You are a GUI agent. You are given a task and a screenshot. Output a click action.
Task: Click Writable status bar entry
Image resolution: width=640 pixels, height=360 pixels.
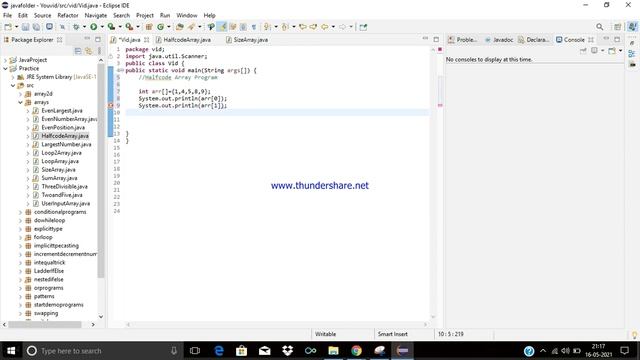tap(325, 334)
